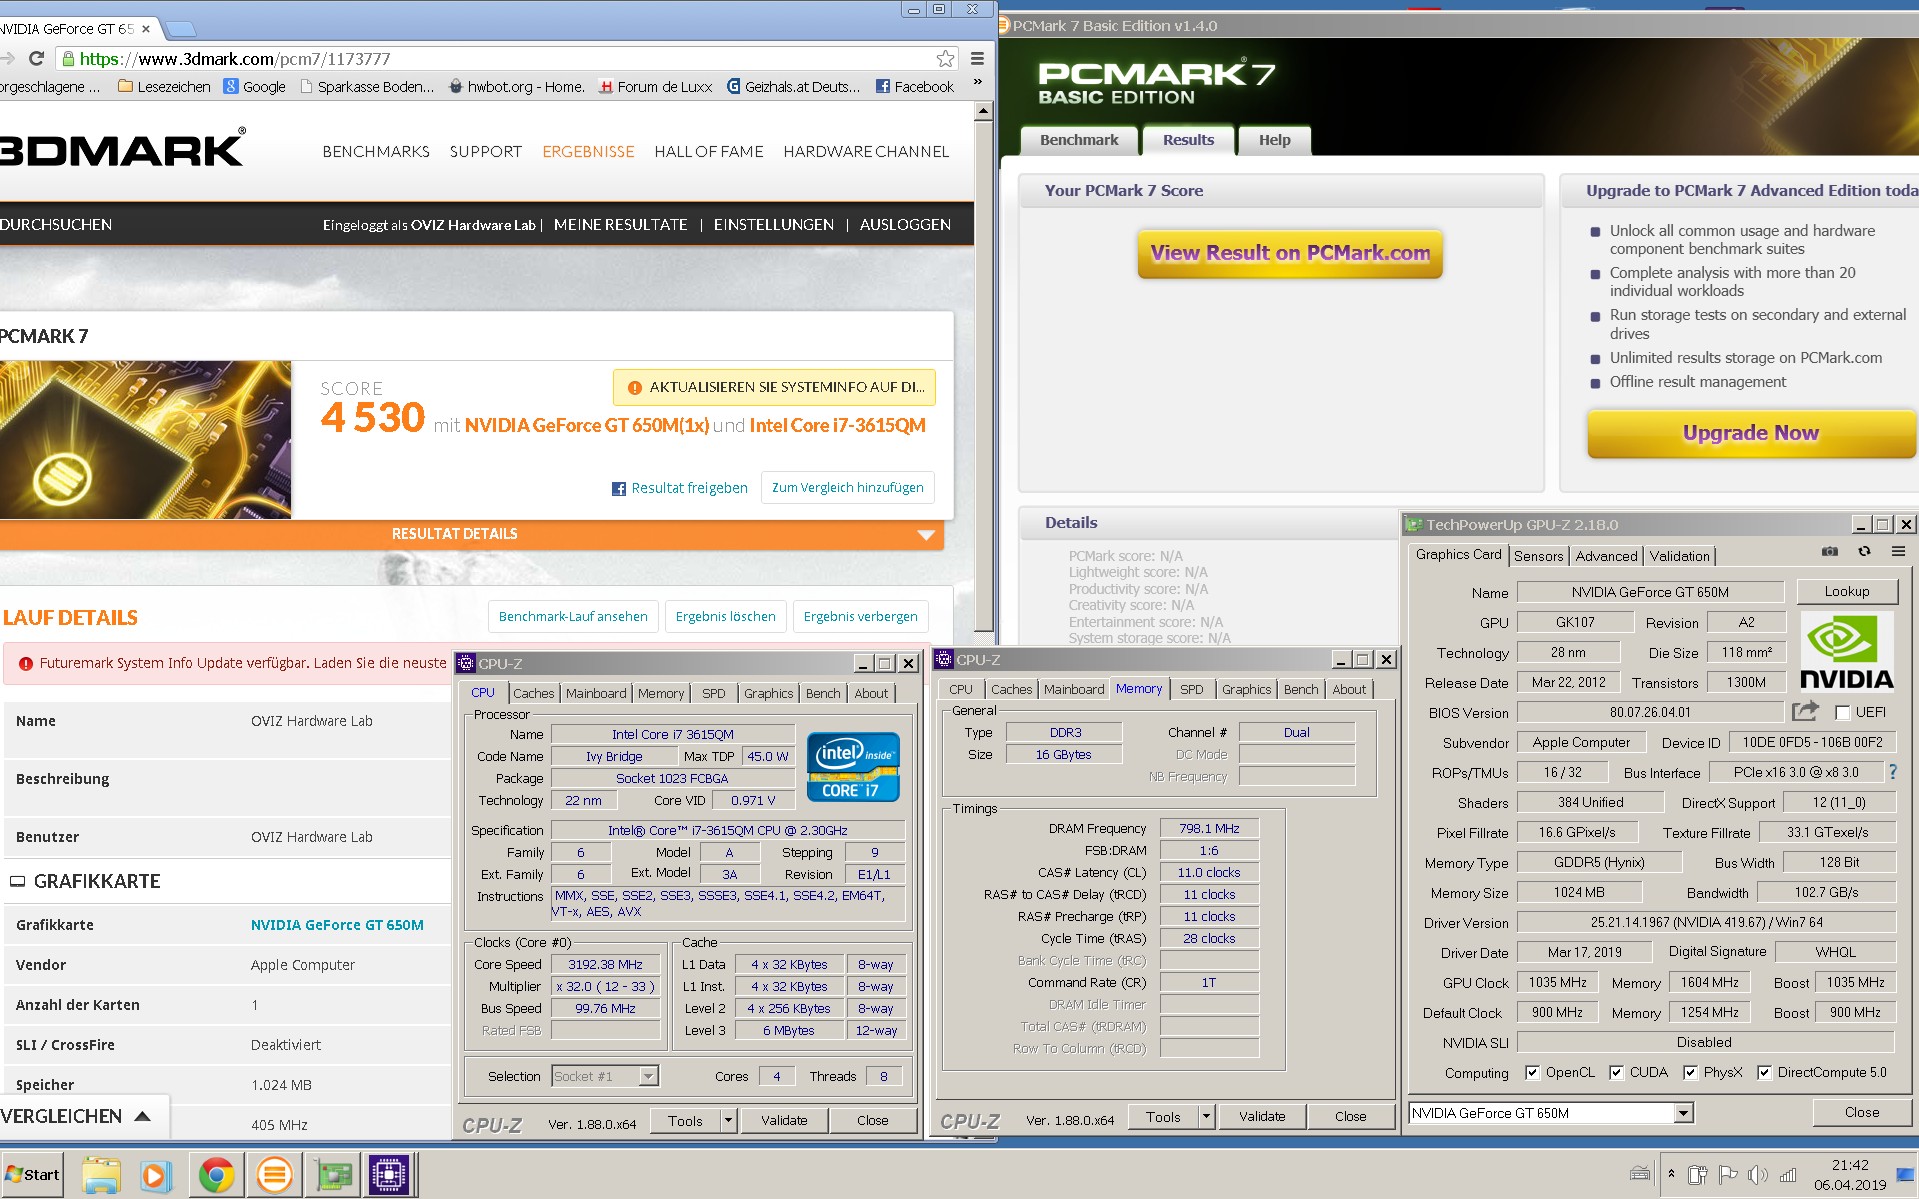1919x1199 pixels.
Task: Toggle the OpenCL checkbox
Action: coord(1532,1072)
